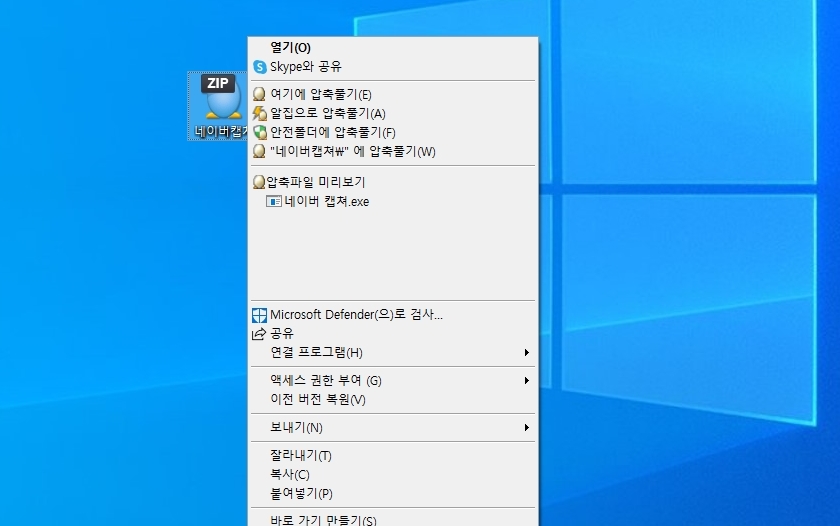Click the Microsoft Defender shield icon
This screenshot has height=526, width=840.
pyautogui.click(x=259, y=315)
